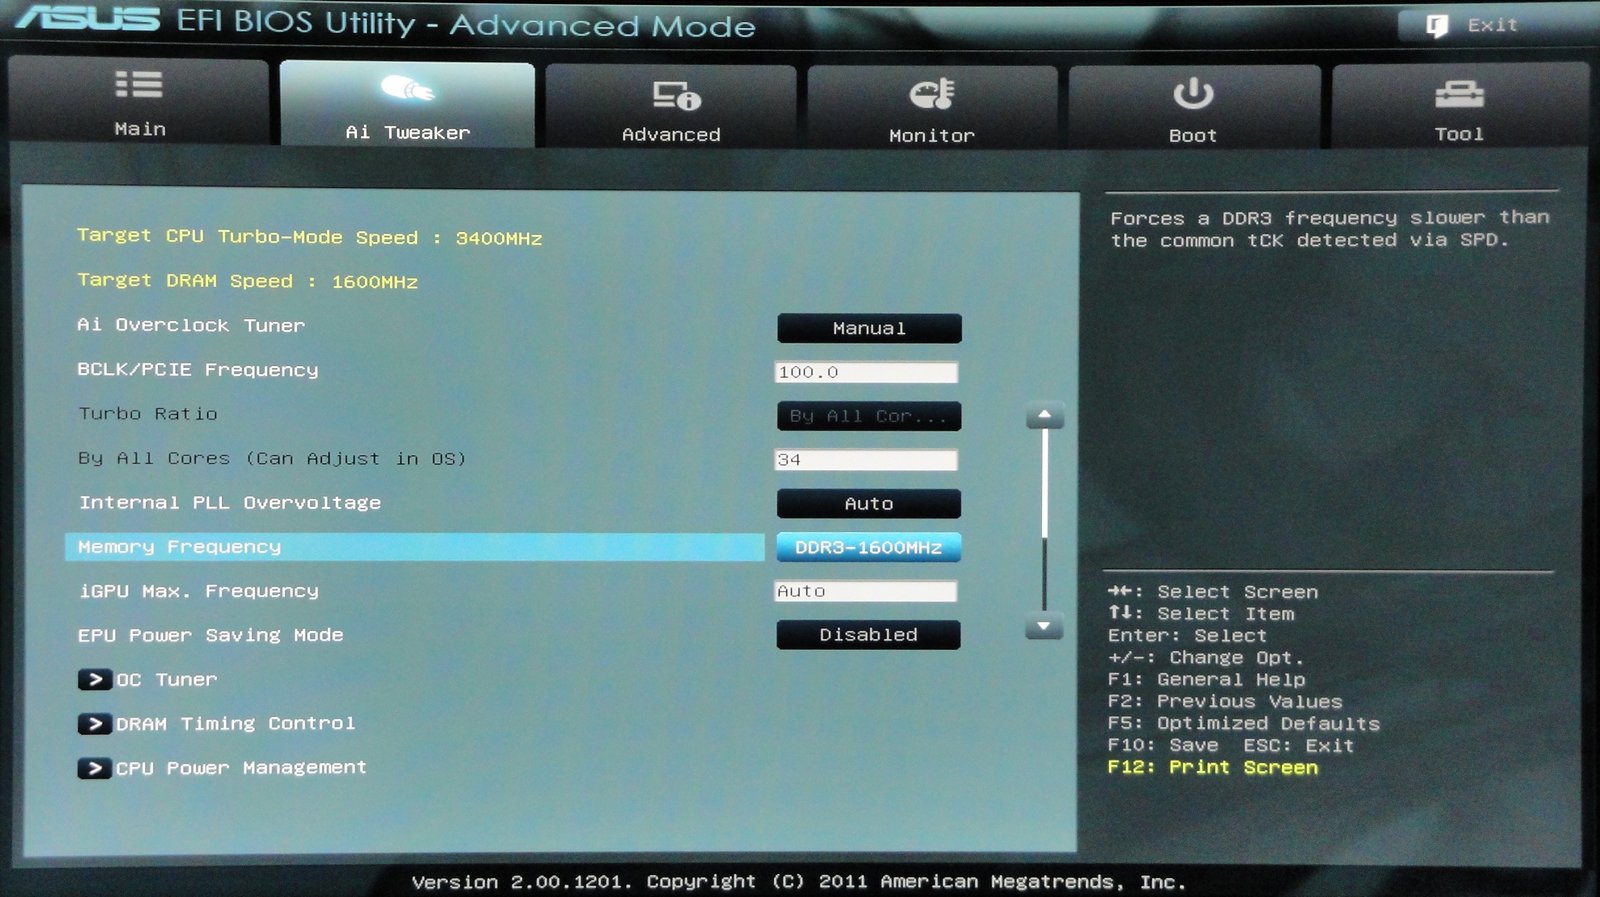Viewport: 1600px width, 897px height.
Task: Click the Main tab list icon
Action: pos(139,85)
